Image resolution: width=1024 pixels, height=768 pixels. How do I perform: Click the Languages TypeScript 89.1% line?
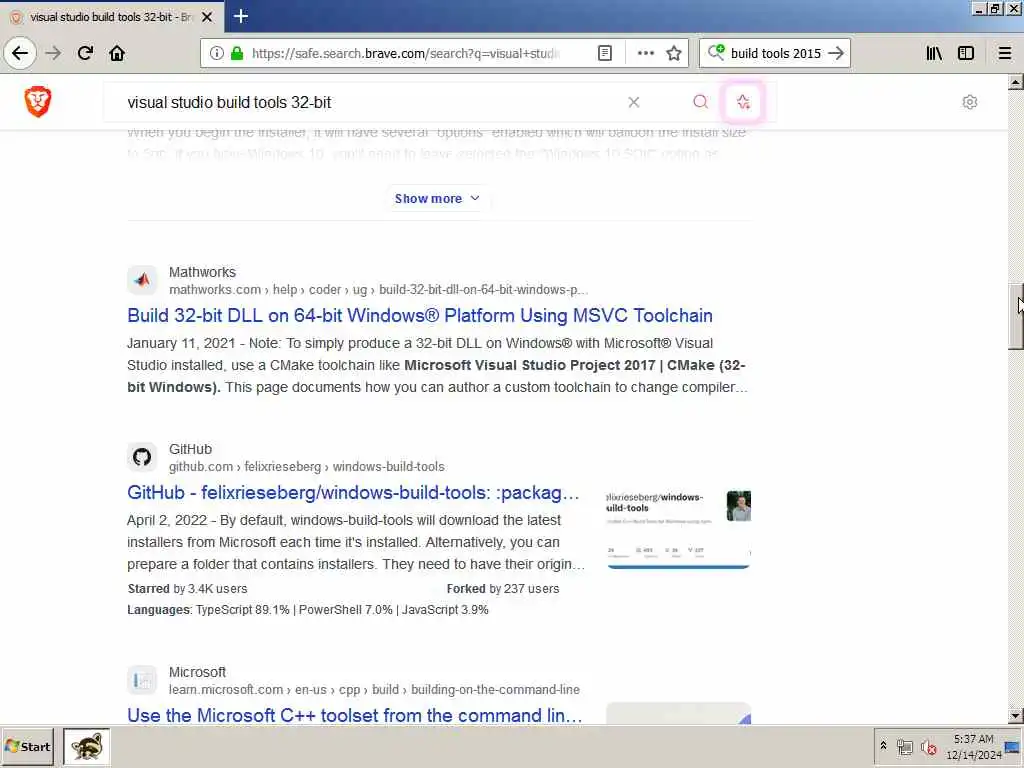pos(308,609)
